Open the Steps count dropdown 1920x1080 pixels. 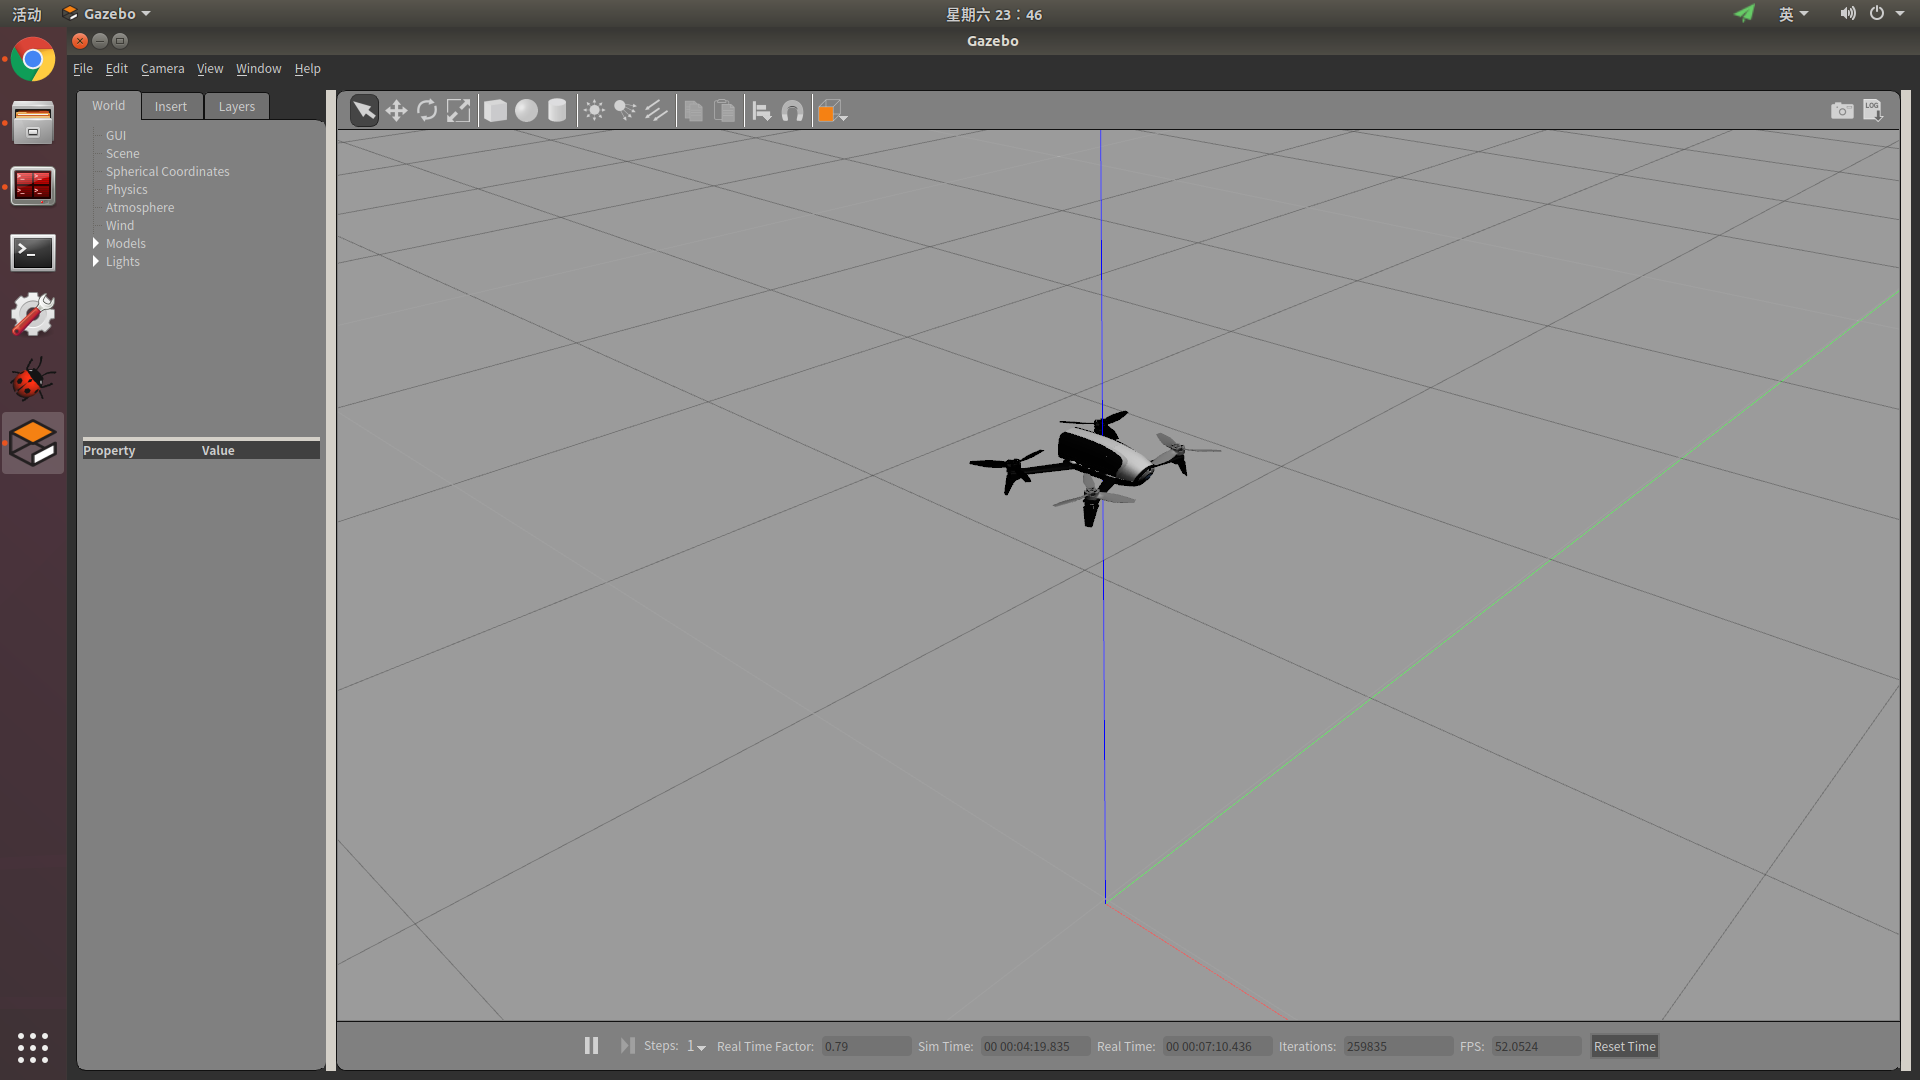(x=696, y=1046)
